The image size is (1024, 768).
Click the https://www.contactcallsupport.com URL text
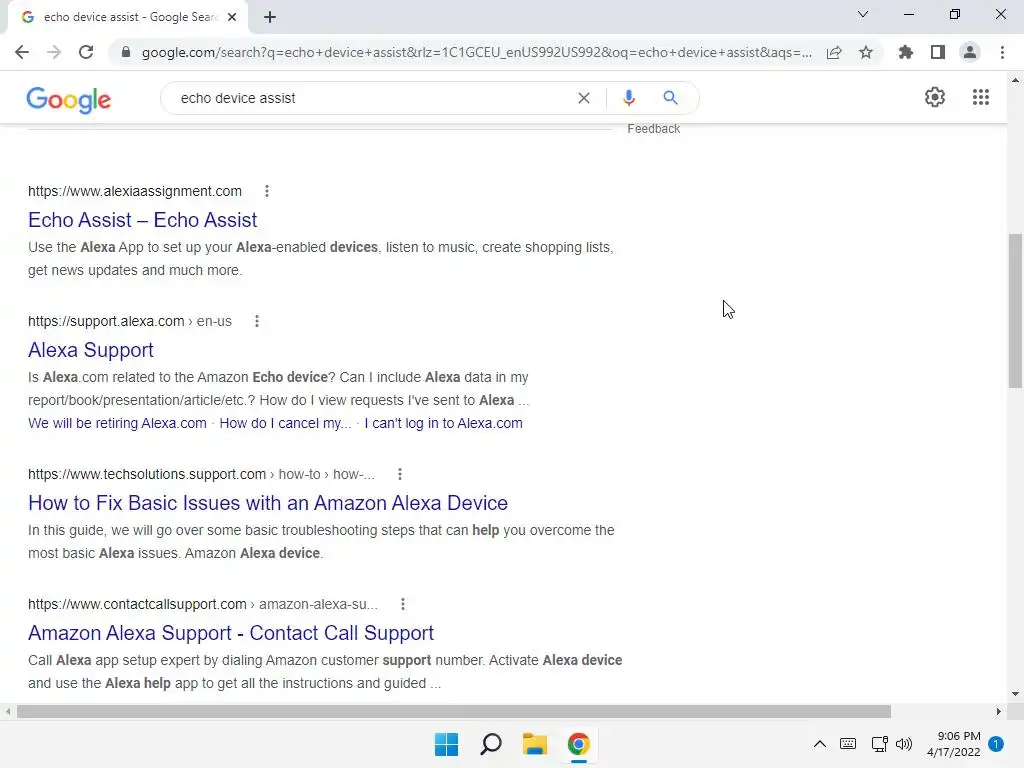tap(137, 604)
